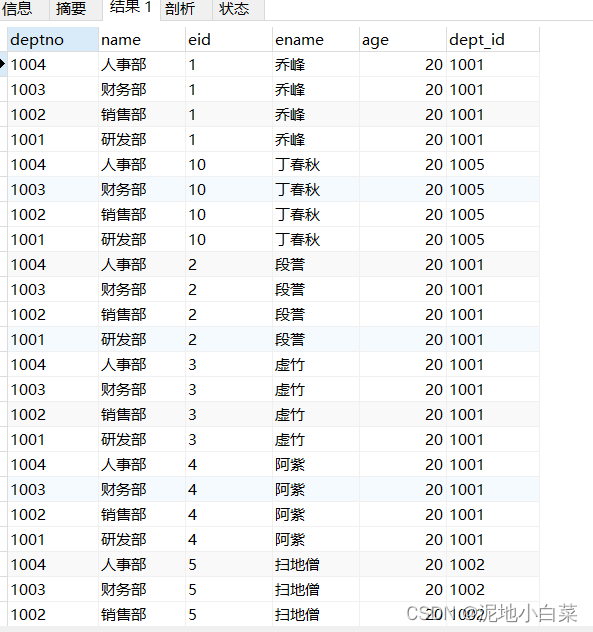Select the eid 1 cell in 销售部 row
The height and width of the screenshot is (632, 593).
[229, 114]
